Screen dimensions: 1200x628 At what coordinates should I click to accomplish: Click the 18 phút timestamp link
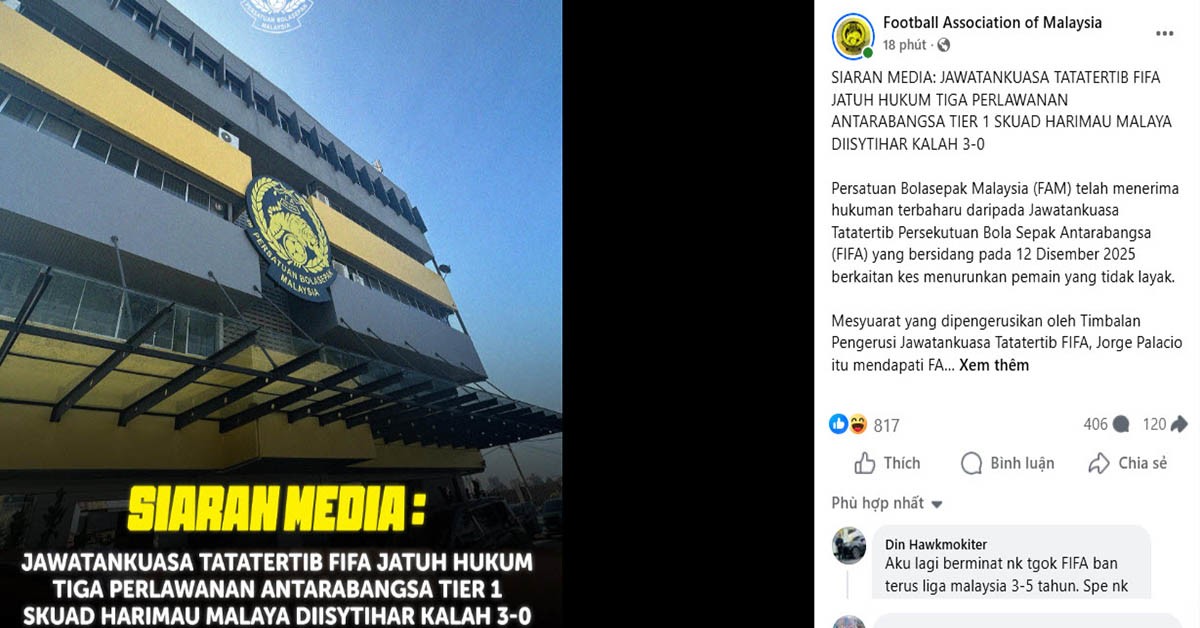[x=904, y=45]
